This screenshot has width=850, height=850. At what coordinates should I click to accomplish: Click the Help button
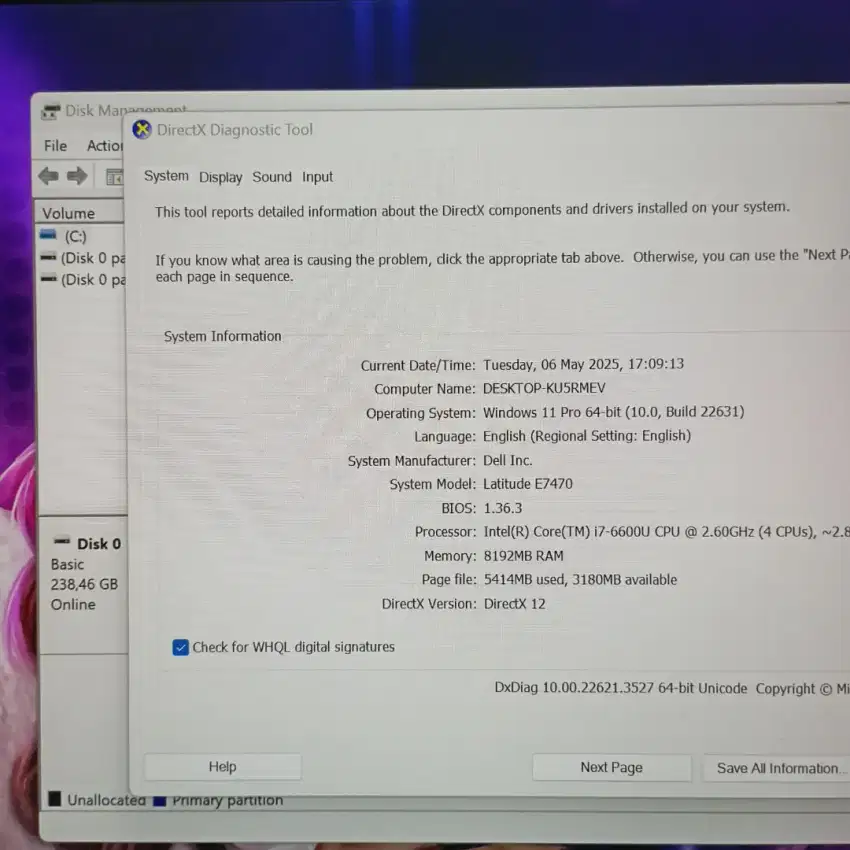coord(222,767)
